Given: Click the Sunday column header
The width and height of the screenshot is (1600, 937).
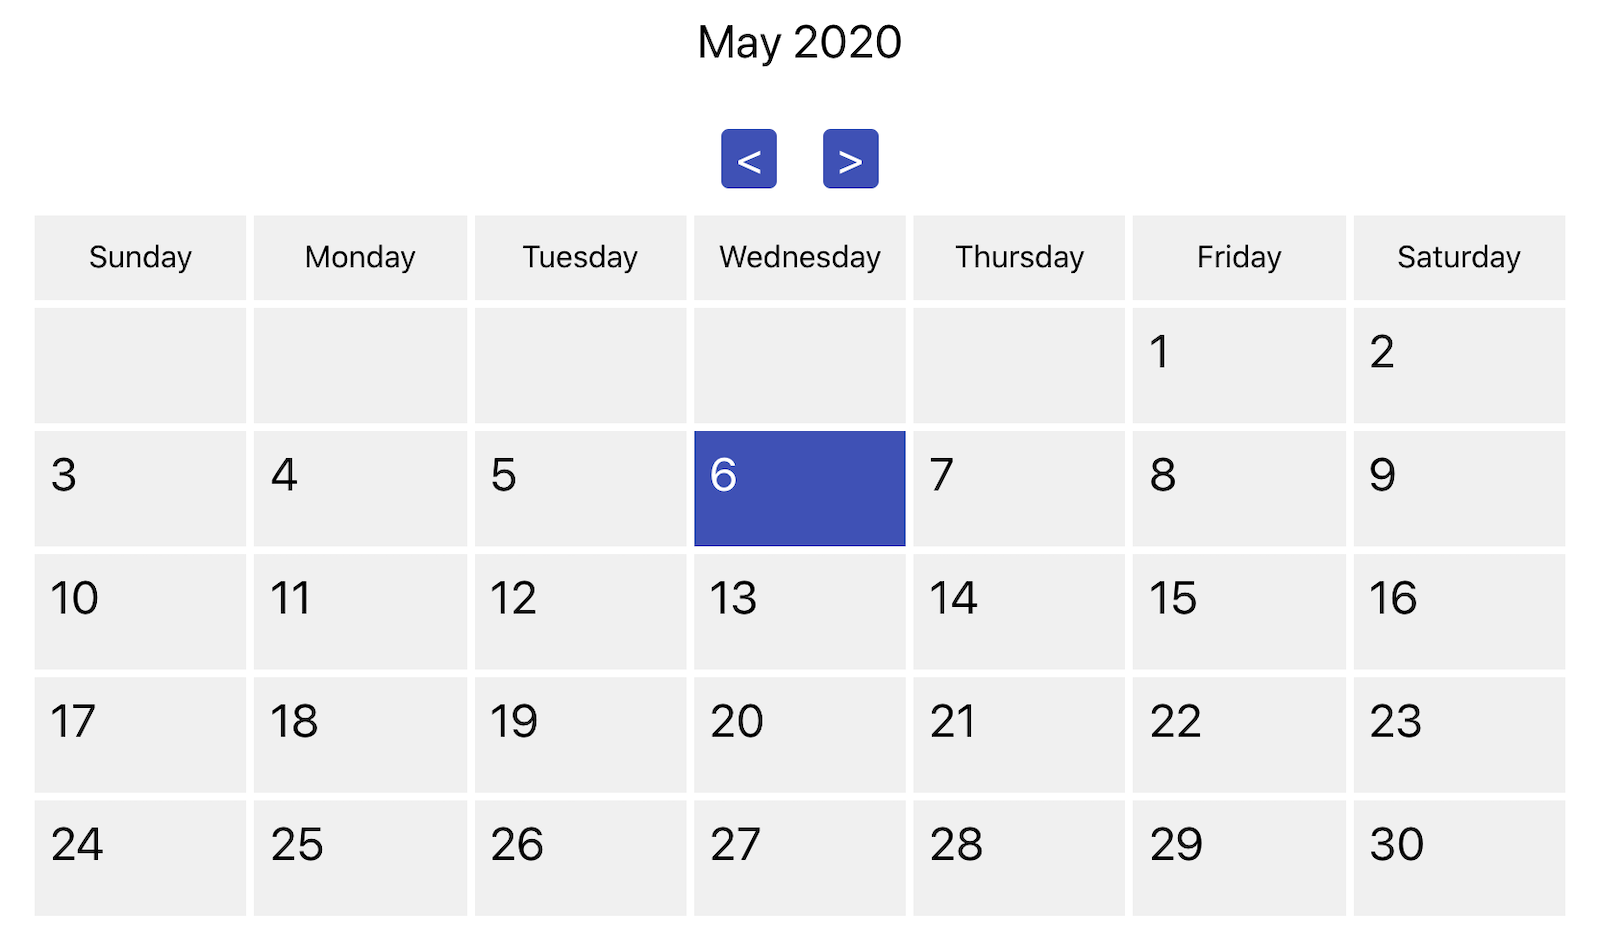Looking at the screenshot, I should (x=140, y=257).
